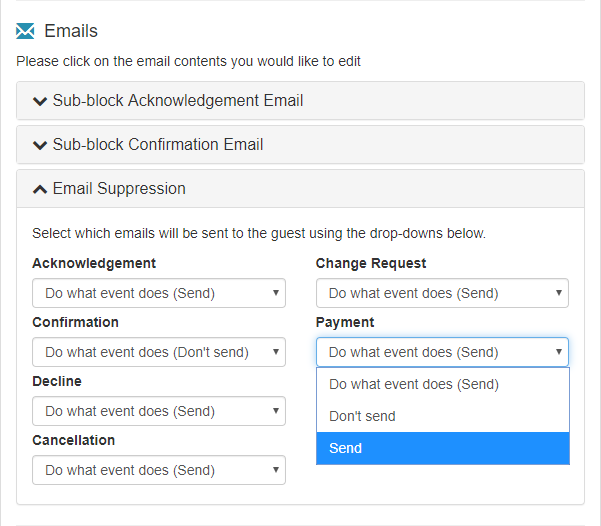Click the up chevron beside Email Suppression

40,189
